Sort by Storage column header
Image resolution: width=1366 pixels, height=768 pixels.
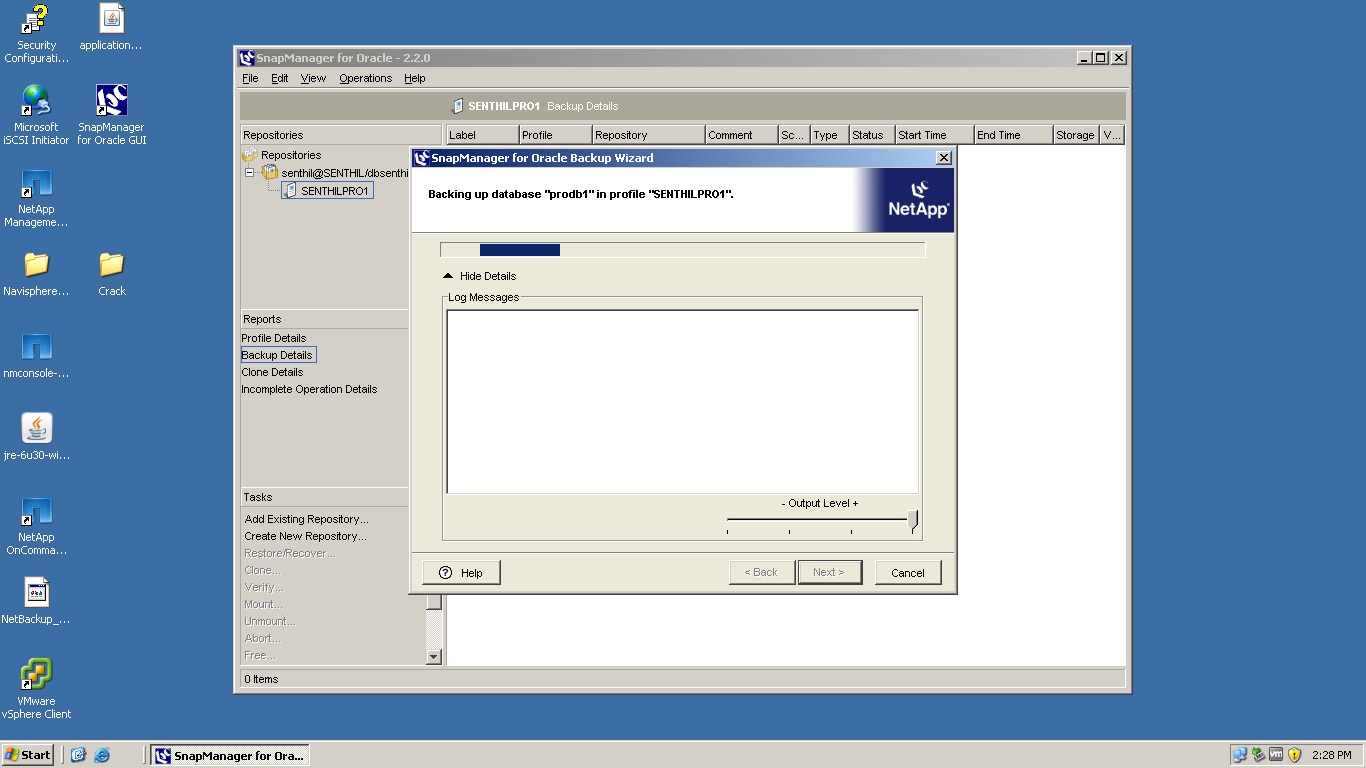click(x=1076, y=135)
